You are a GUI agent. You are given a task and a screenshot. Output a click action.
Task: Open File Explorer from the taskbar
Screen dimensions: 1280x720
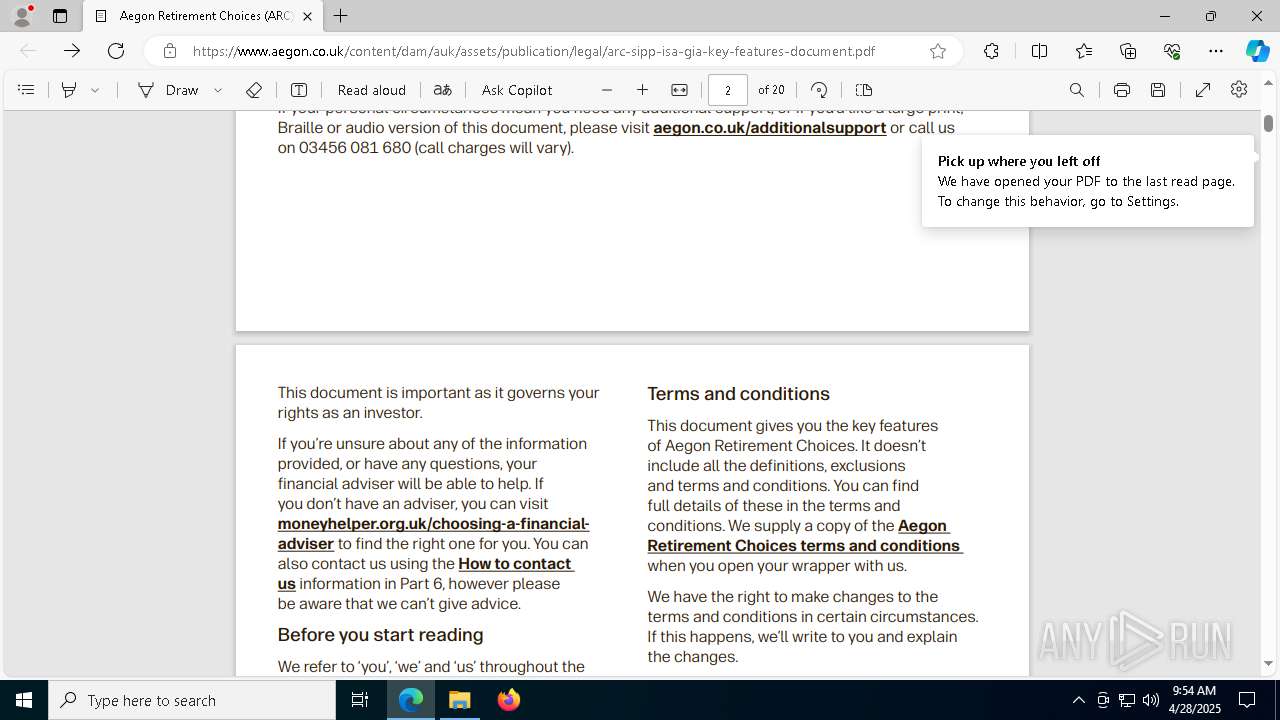point(460,700)
